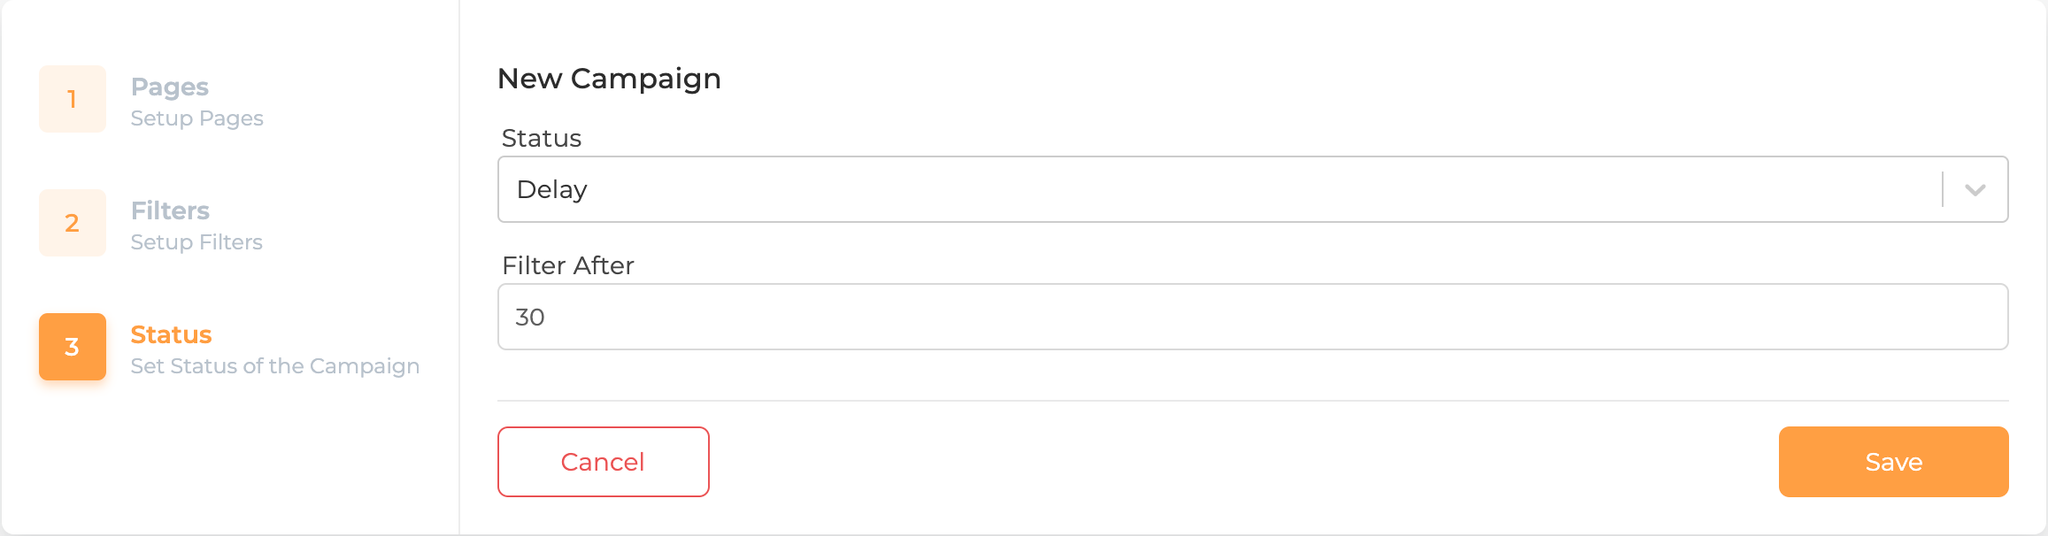Select the Status step title
This screenshot has height=536, width=2048.
[171, 335]
